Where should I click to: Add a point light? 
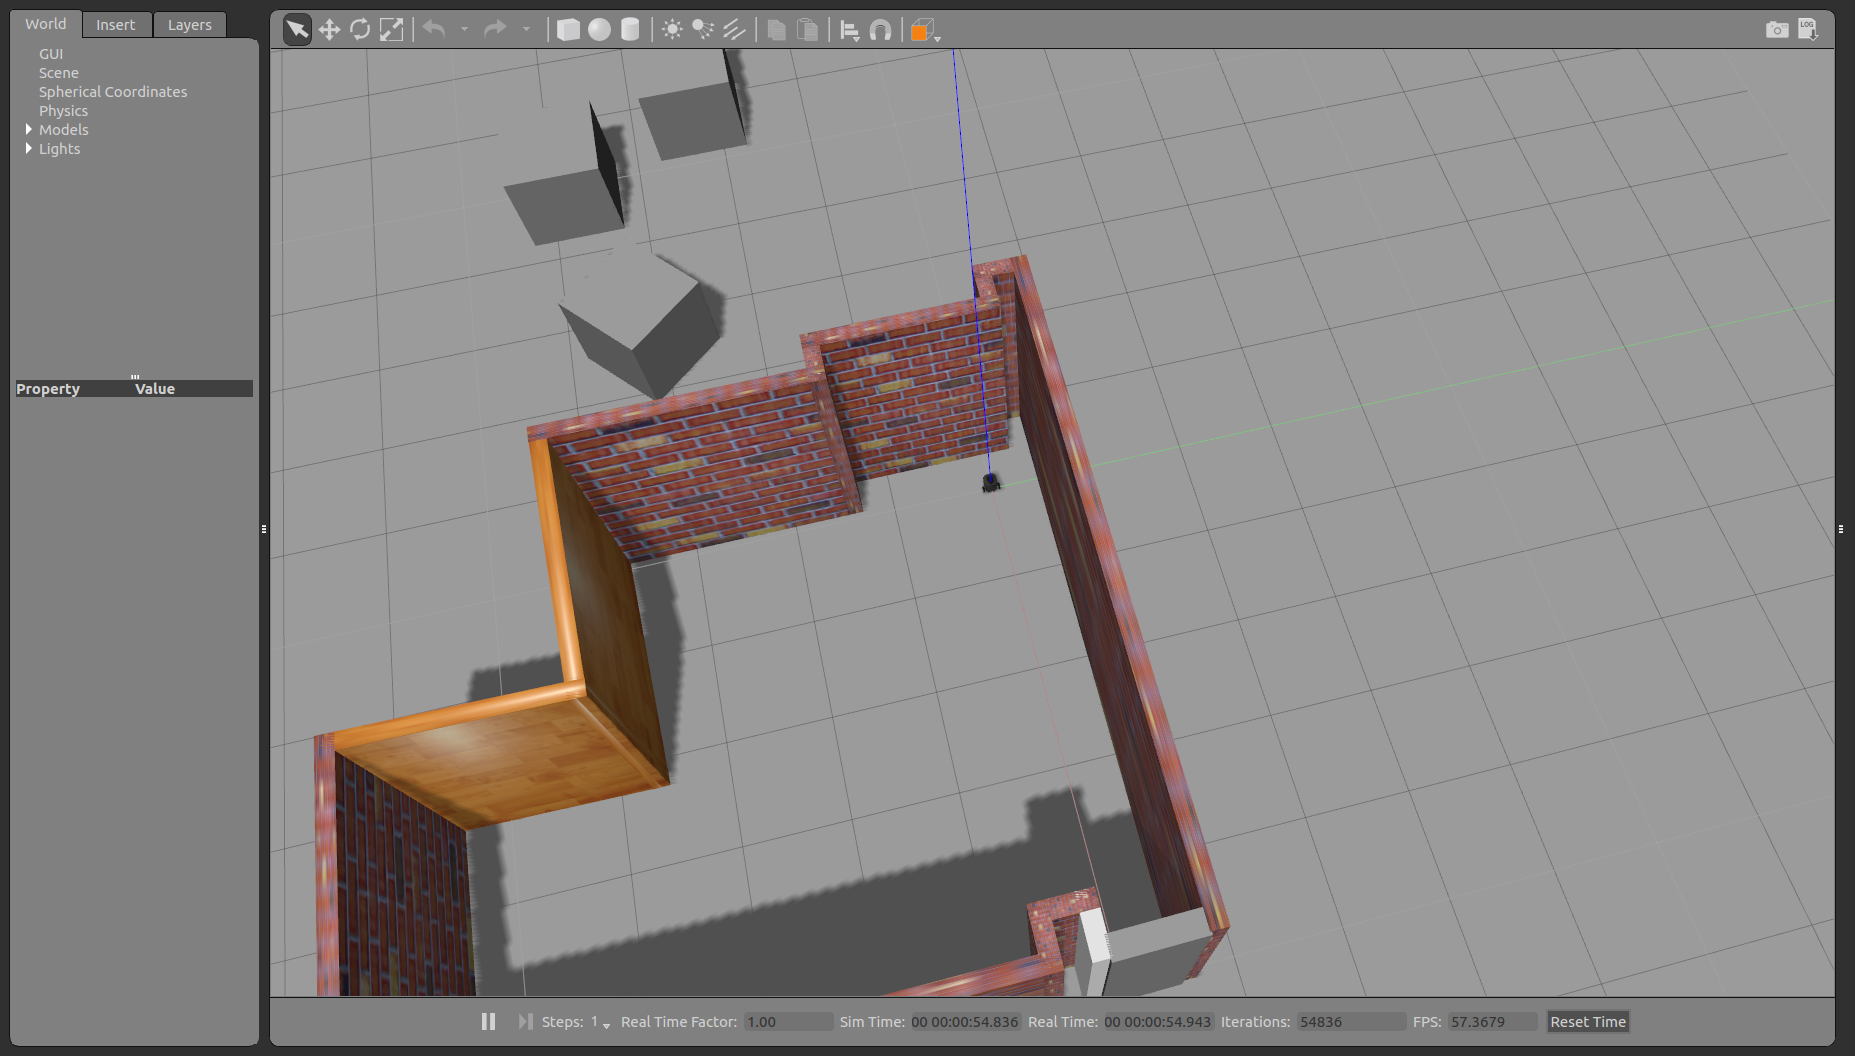672,30
